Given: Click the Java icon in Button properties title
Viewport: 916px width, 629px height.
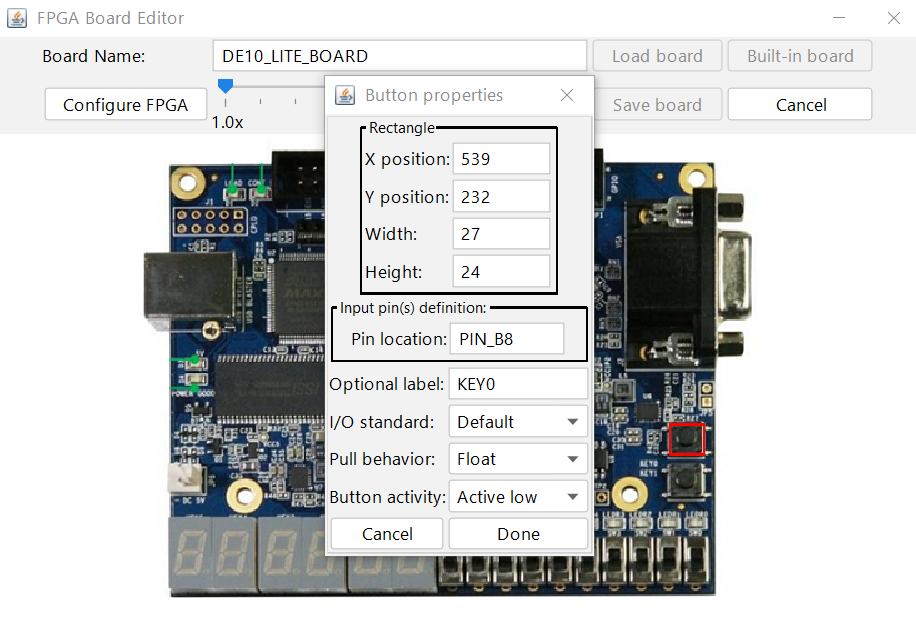Looking at the screenshot, I should [x=345, y=95].
